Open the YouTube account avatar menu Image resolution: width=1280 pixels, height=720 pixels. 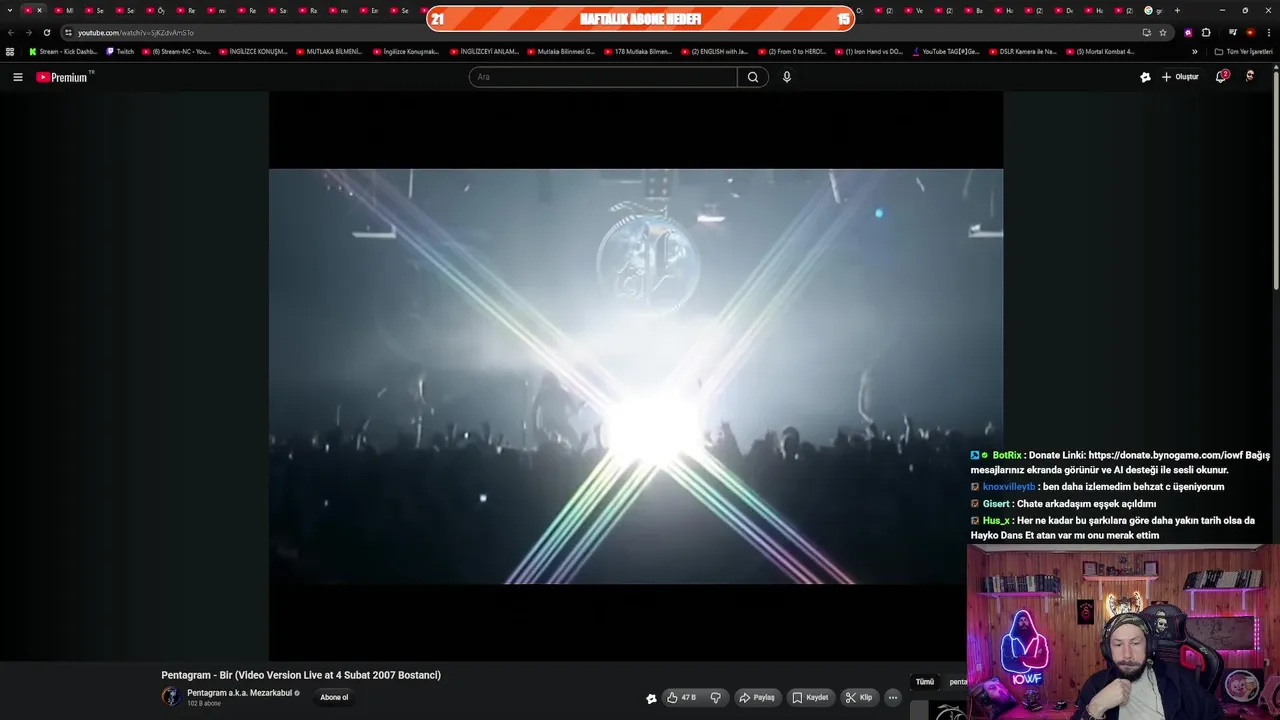pyautogui.click(x=1250, y=77)
